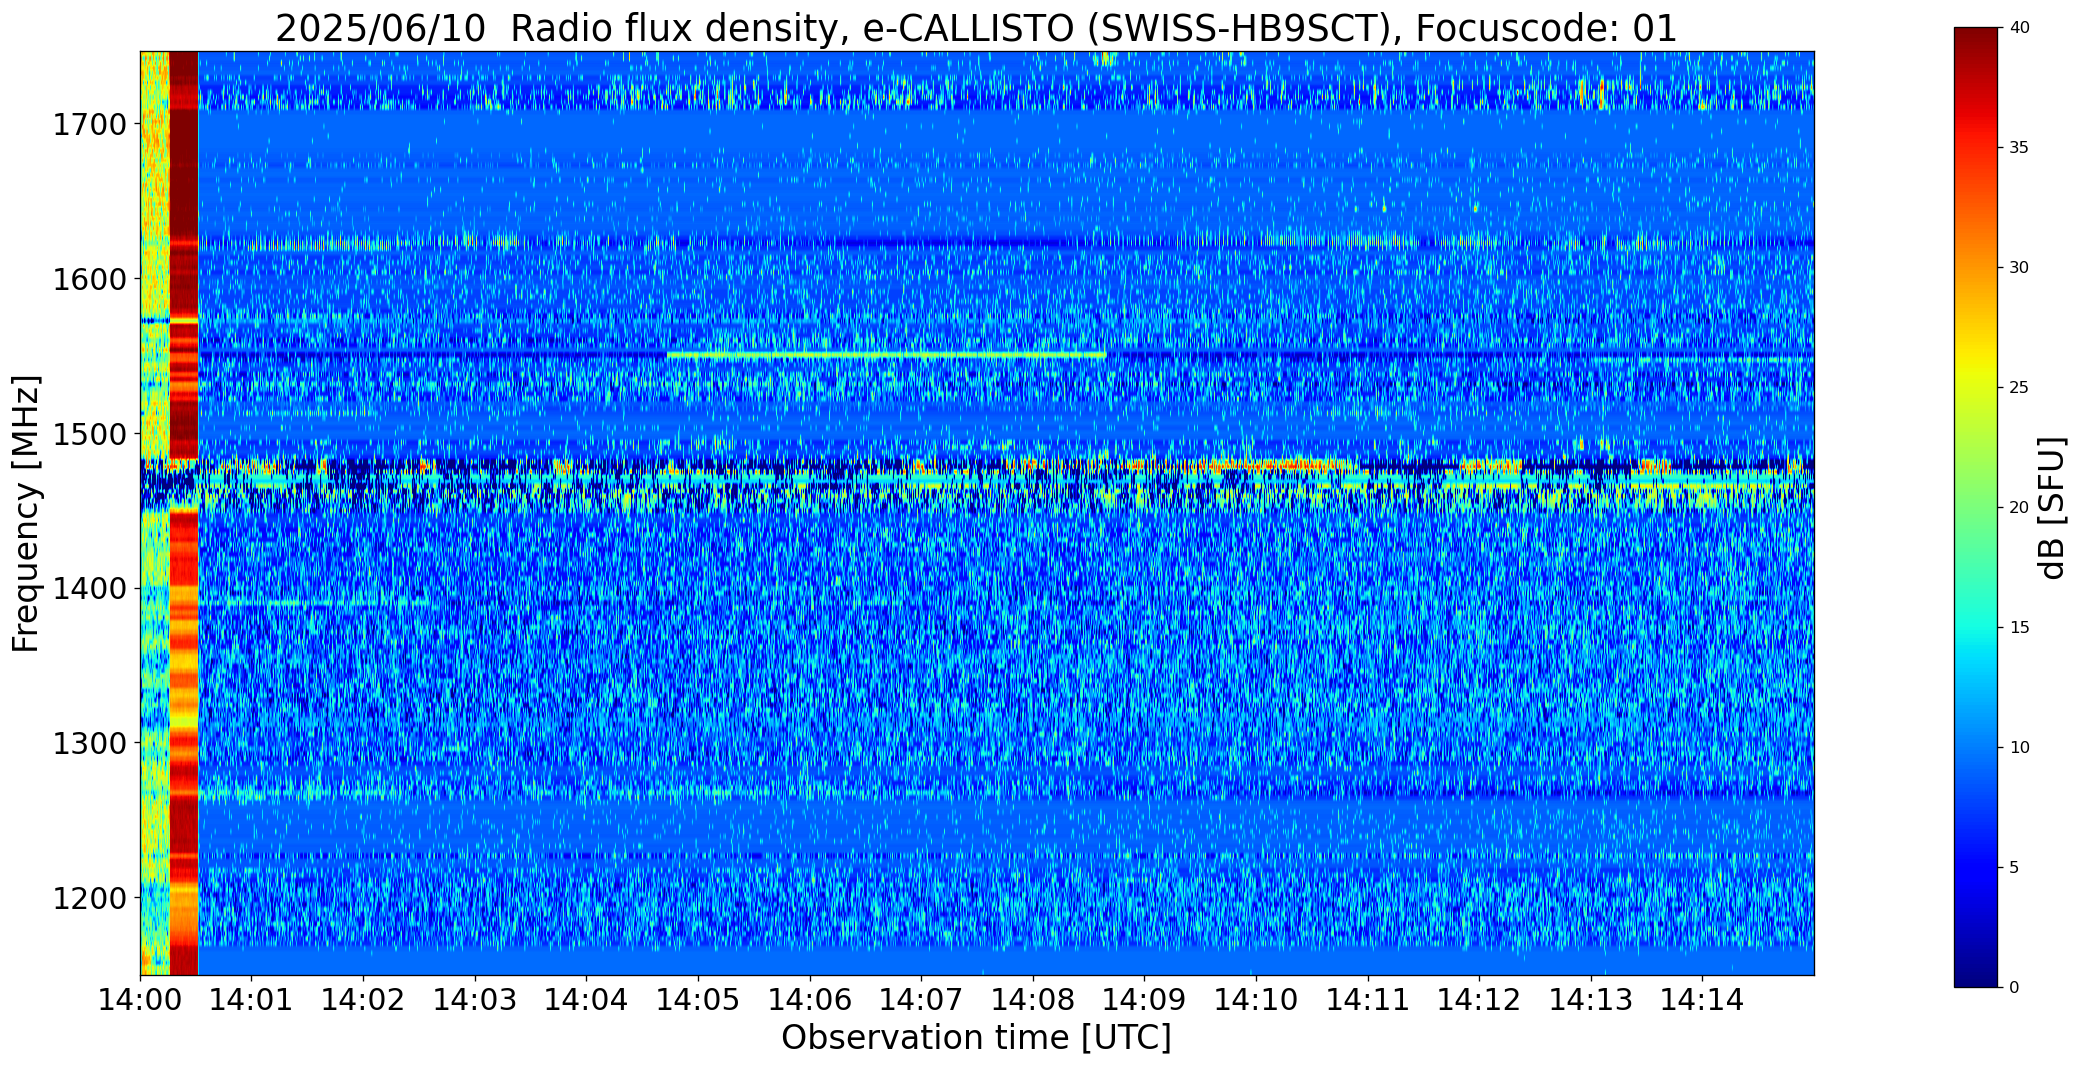Click the colorbar 35 tick label
The height and width of the screenshot is (1067, 2082).
click(x=2019, y=148)
